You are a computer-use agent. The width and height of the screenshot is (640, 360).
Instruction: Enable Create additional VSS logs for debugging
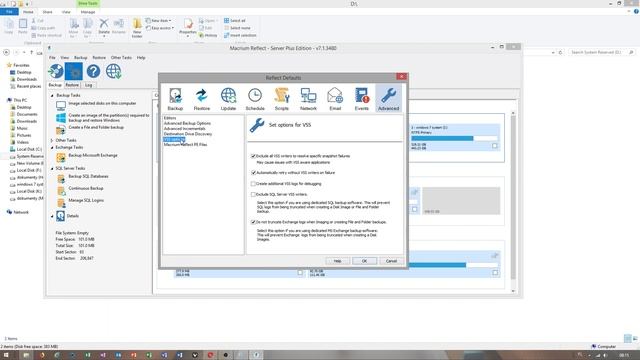(x=253, y=184)
